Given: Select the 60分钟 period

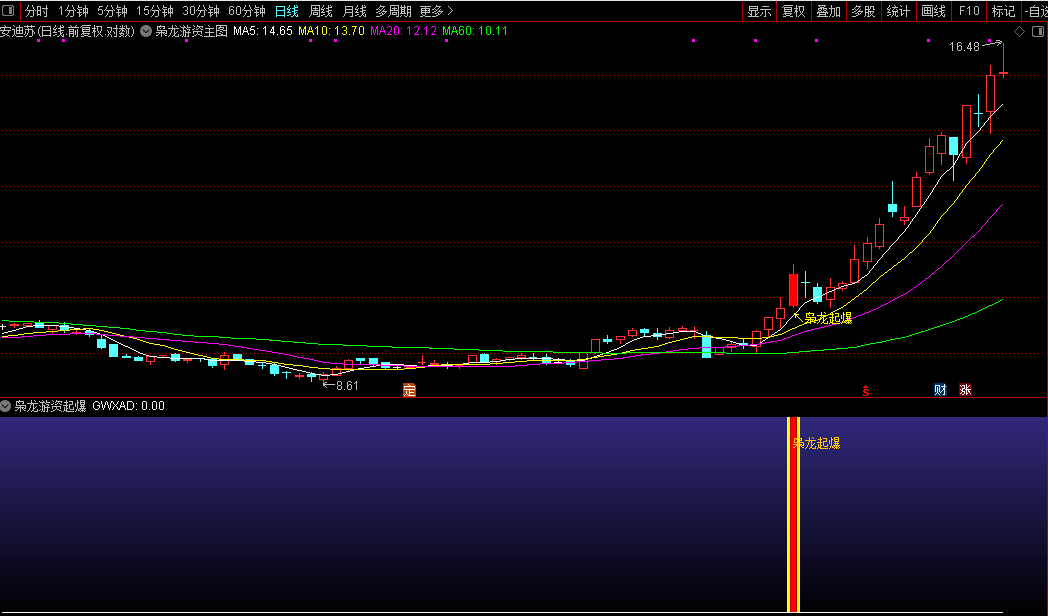Looking at the screenshot, I should point(247,11).
